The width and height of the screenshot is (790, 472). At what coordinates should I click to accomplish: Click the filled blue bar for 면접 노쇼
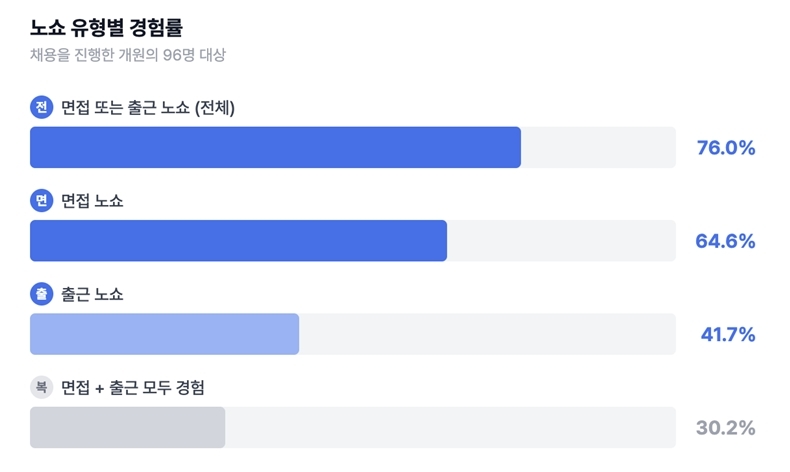click(238, 240)
